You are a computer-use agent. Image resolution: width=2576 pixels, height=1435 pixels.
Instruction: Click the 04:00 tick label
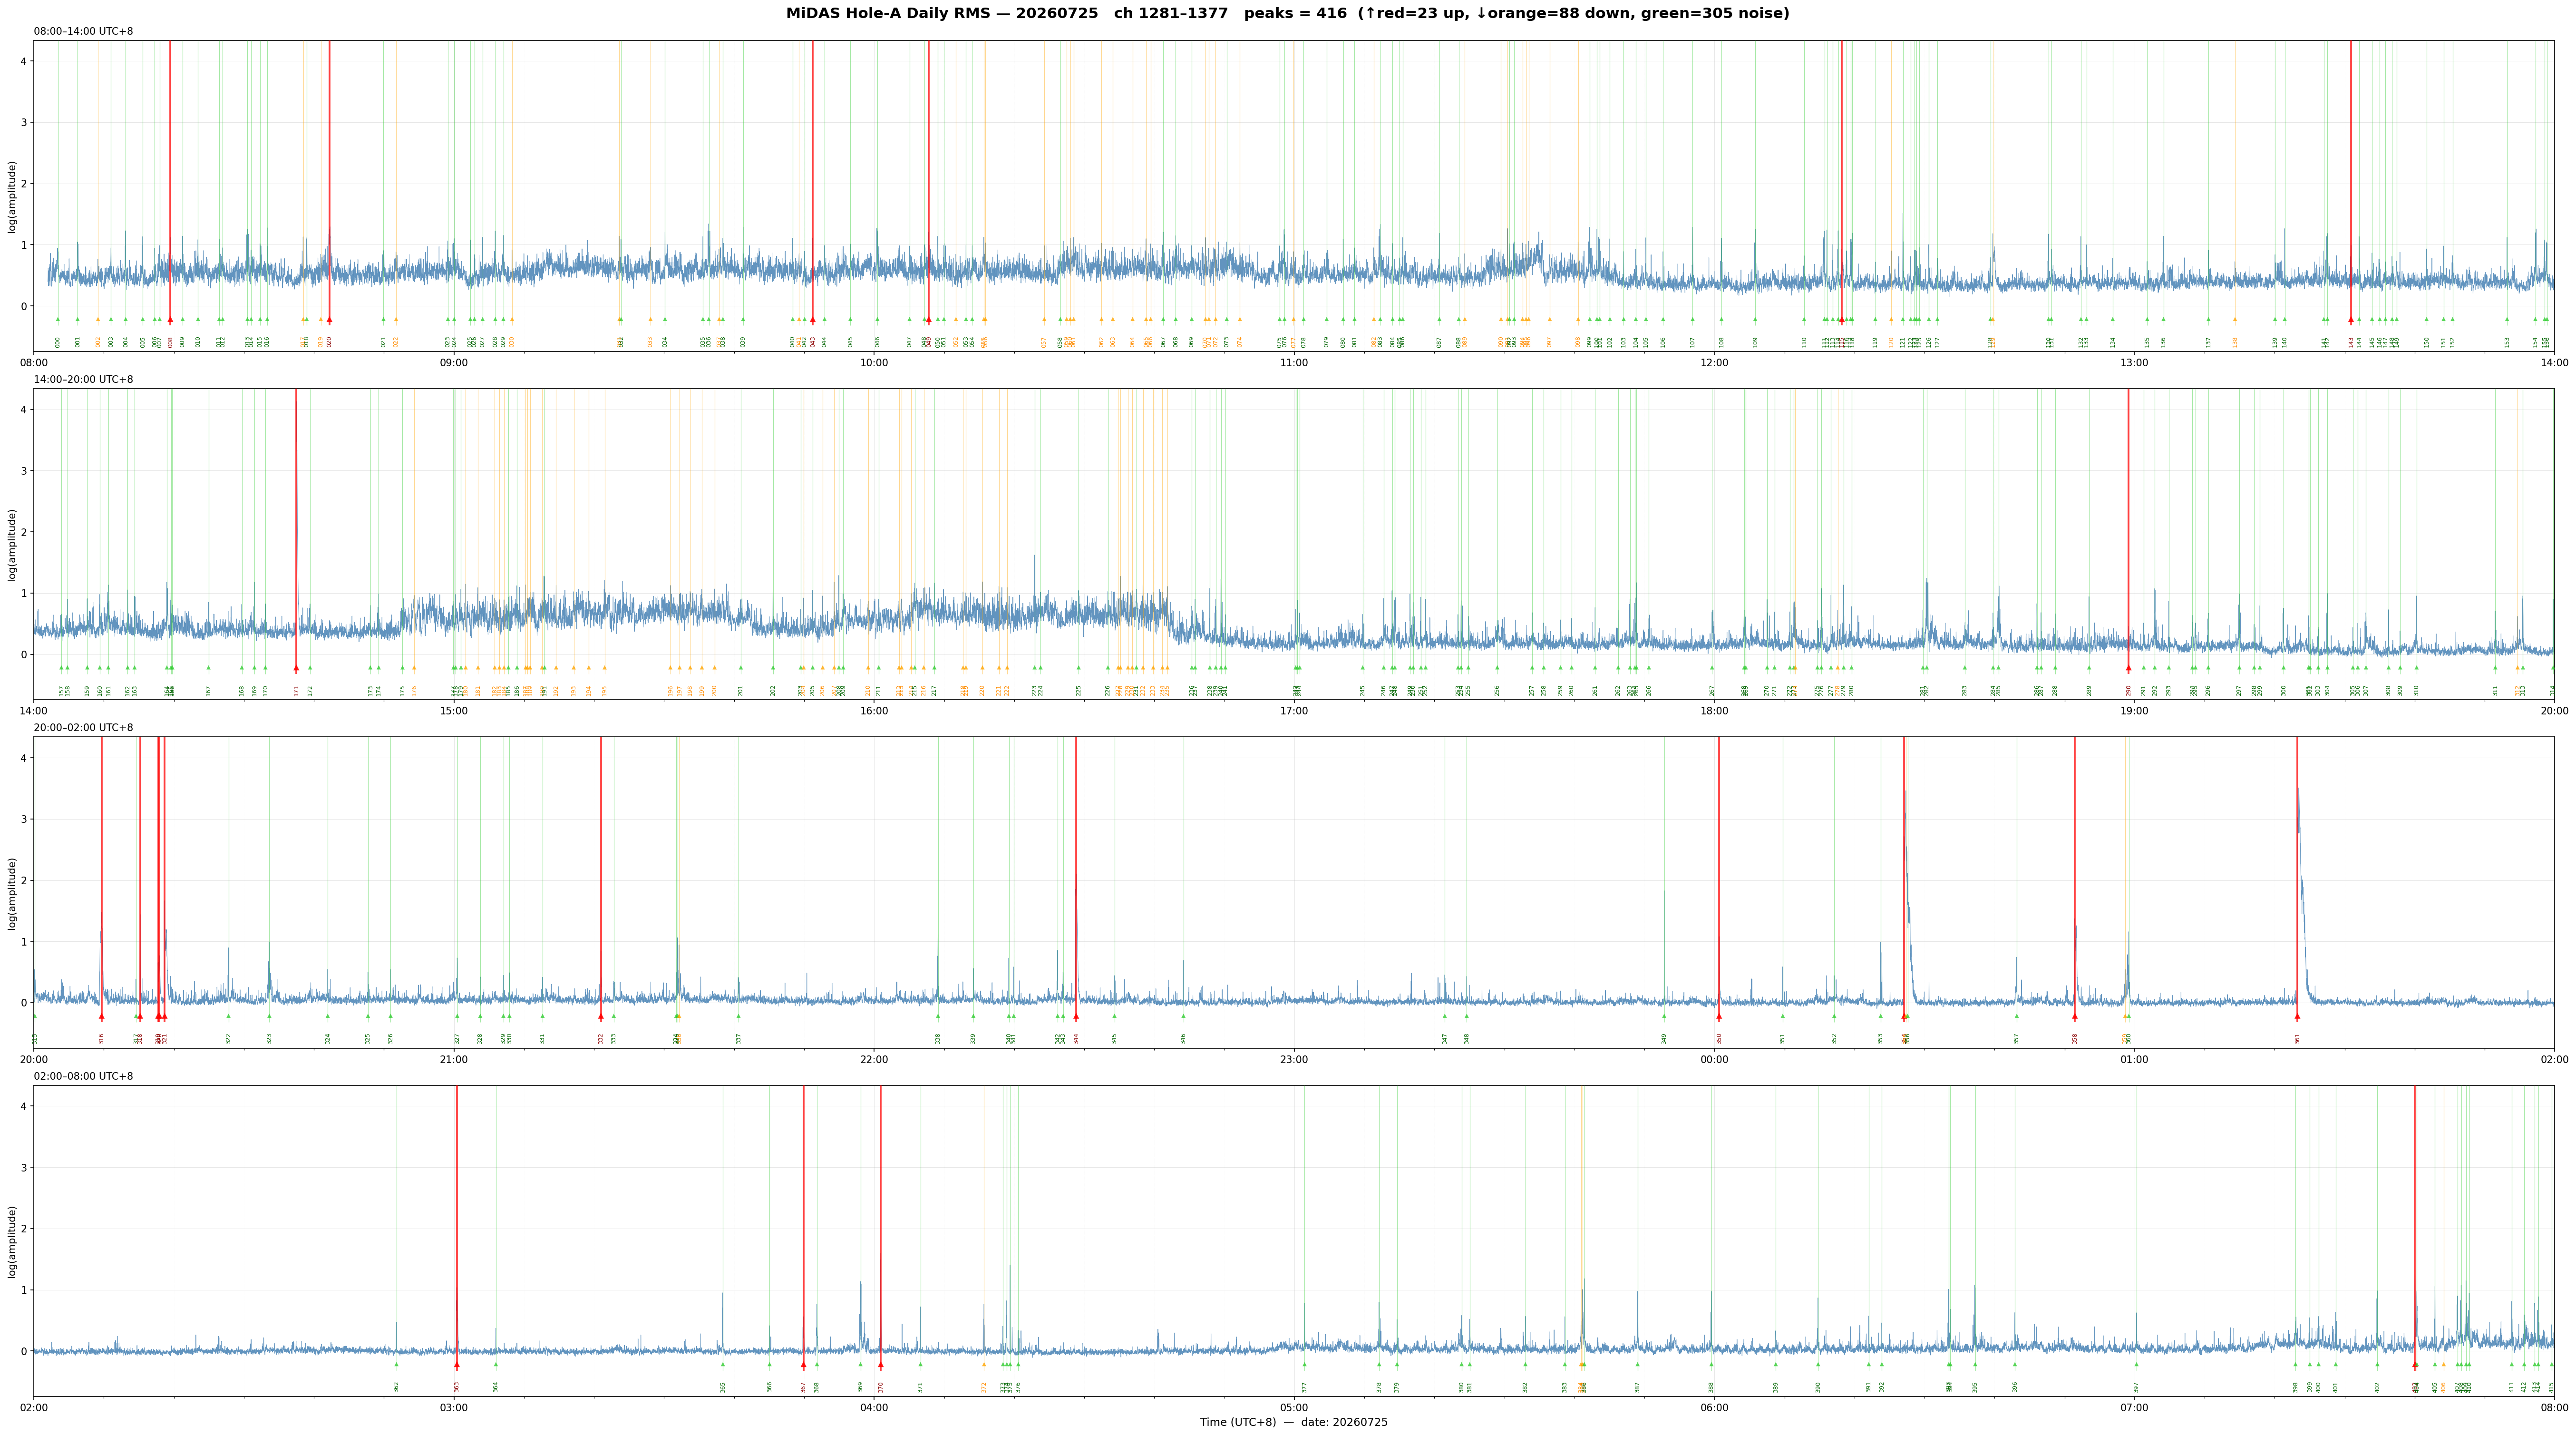(x=874, y=1408)
